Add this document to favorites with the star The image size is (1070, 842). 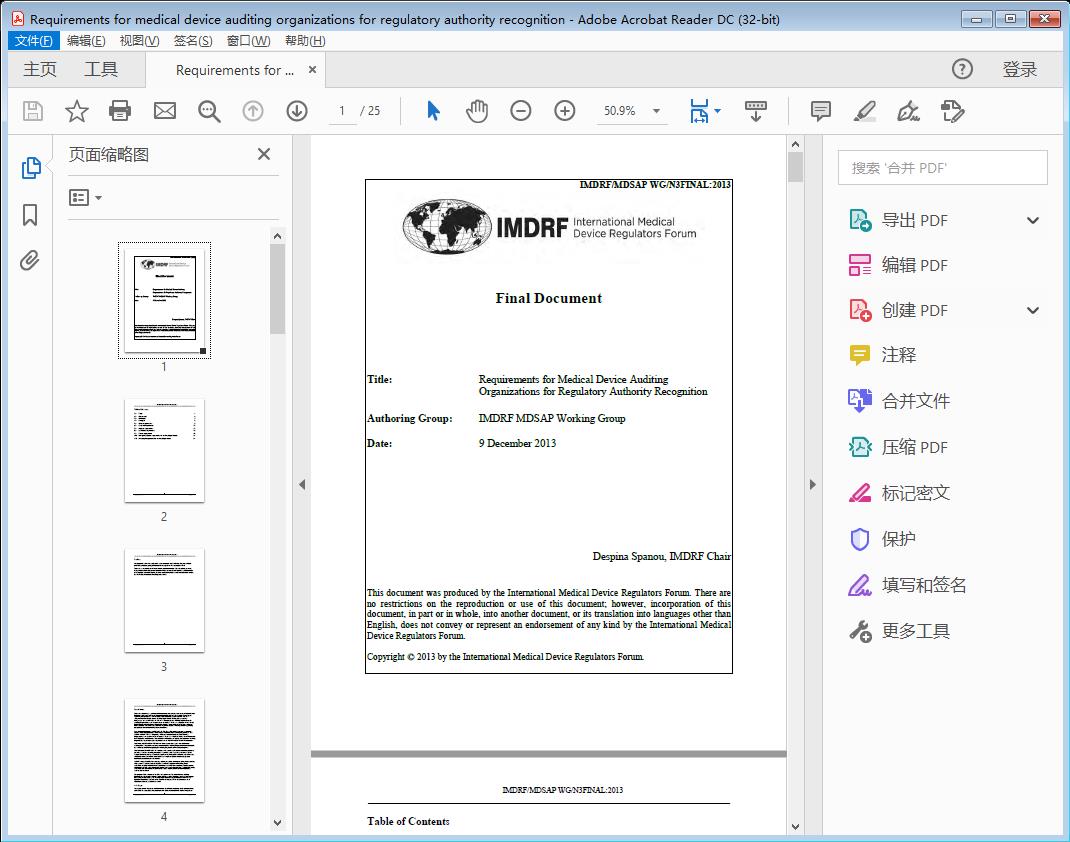point(76,111)
